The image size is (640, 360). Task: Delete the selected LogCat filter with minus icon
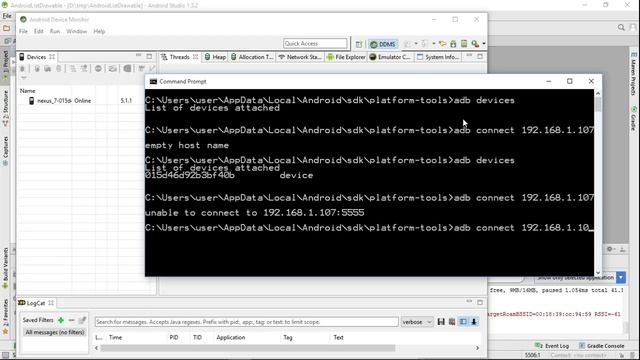[x=71, y=320]
